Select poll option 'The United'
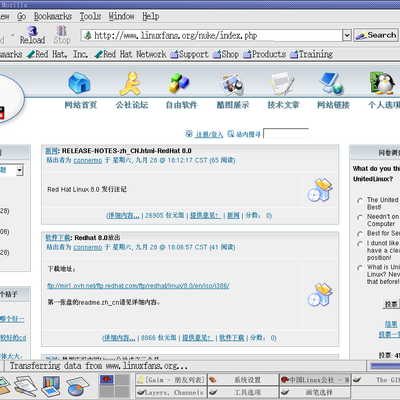The height and width of the screenshot is (400, 400). [360, 200]
